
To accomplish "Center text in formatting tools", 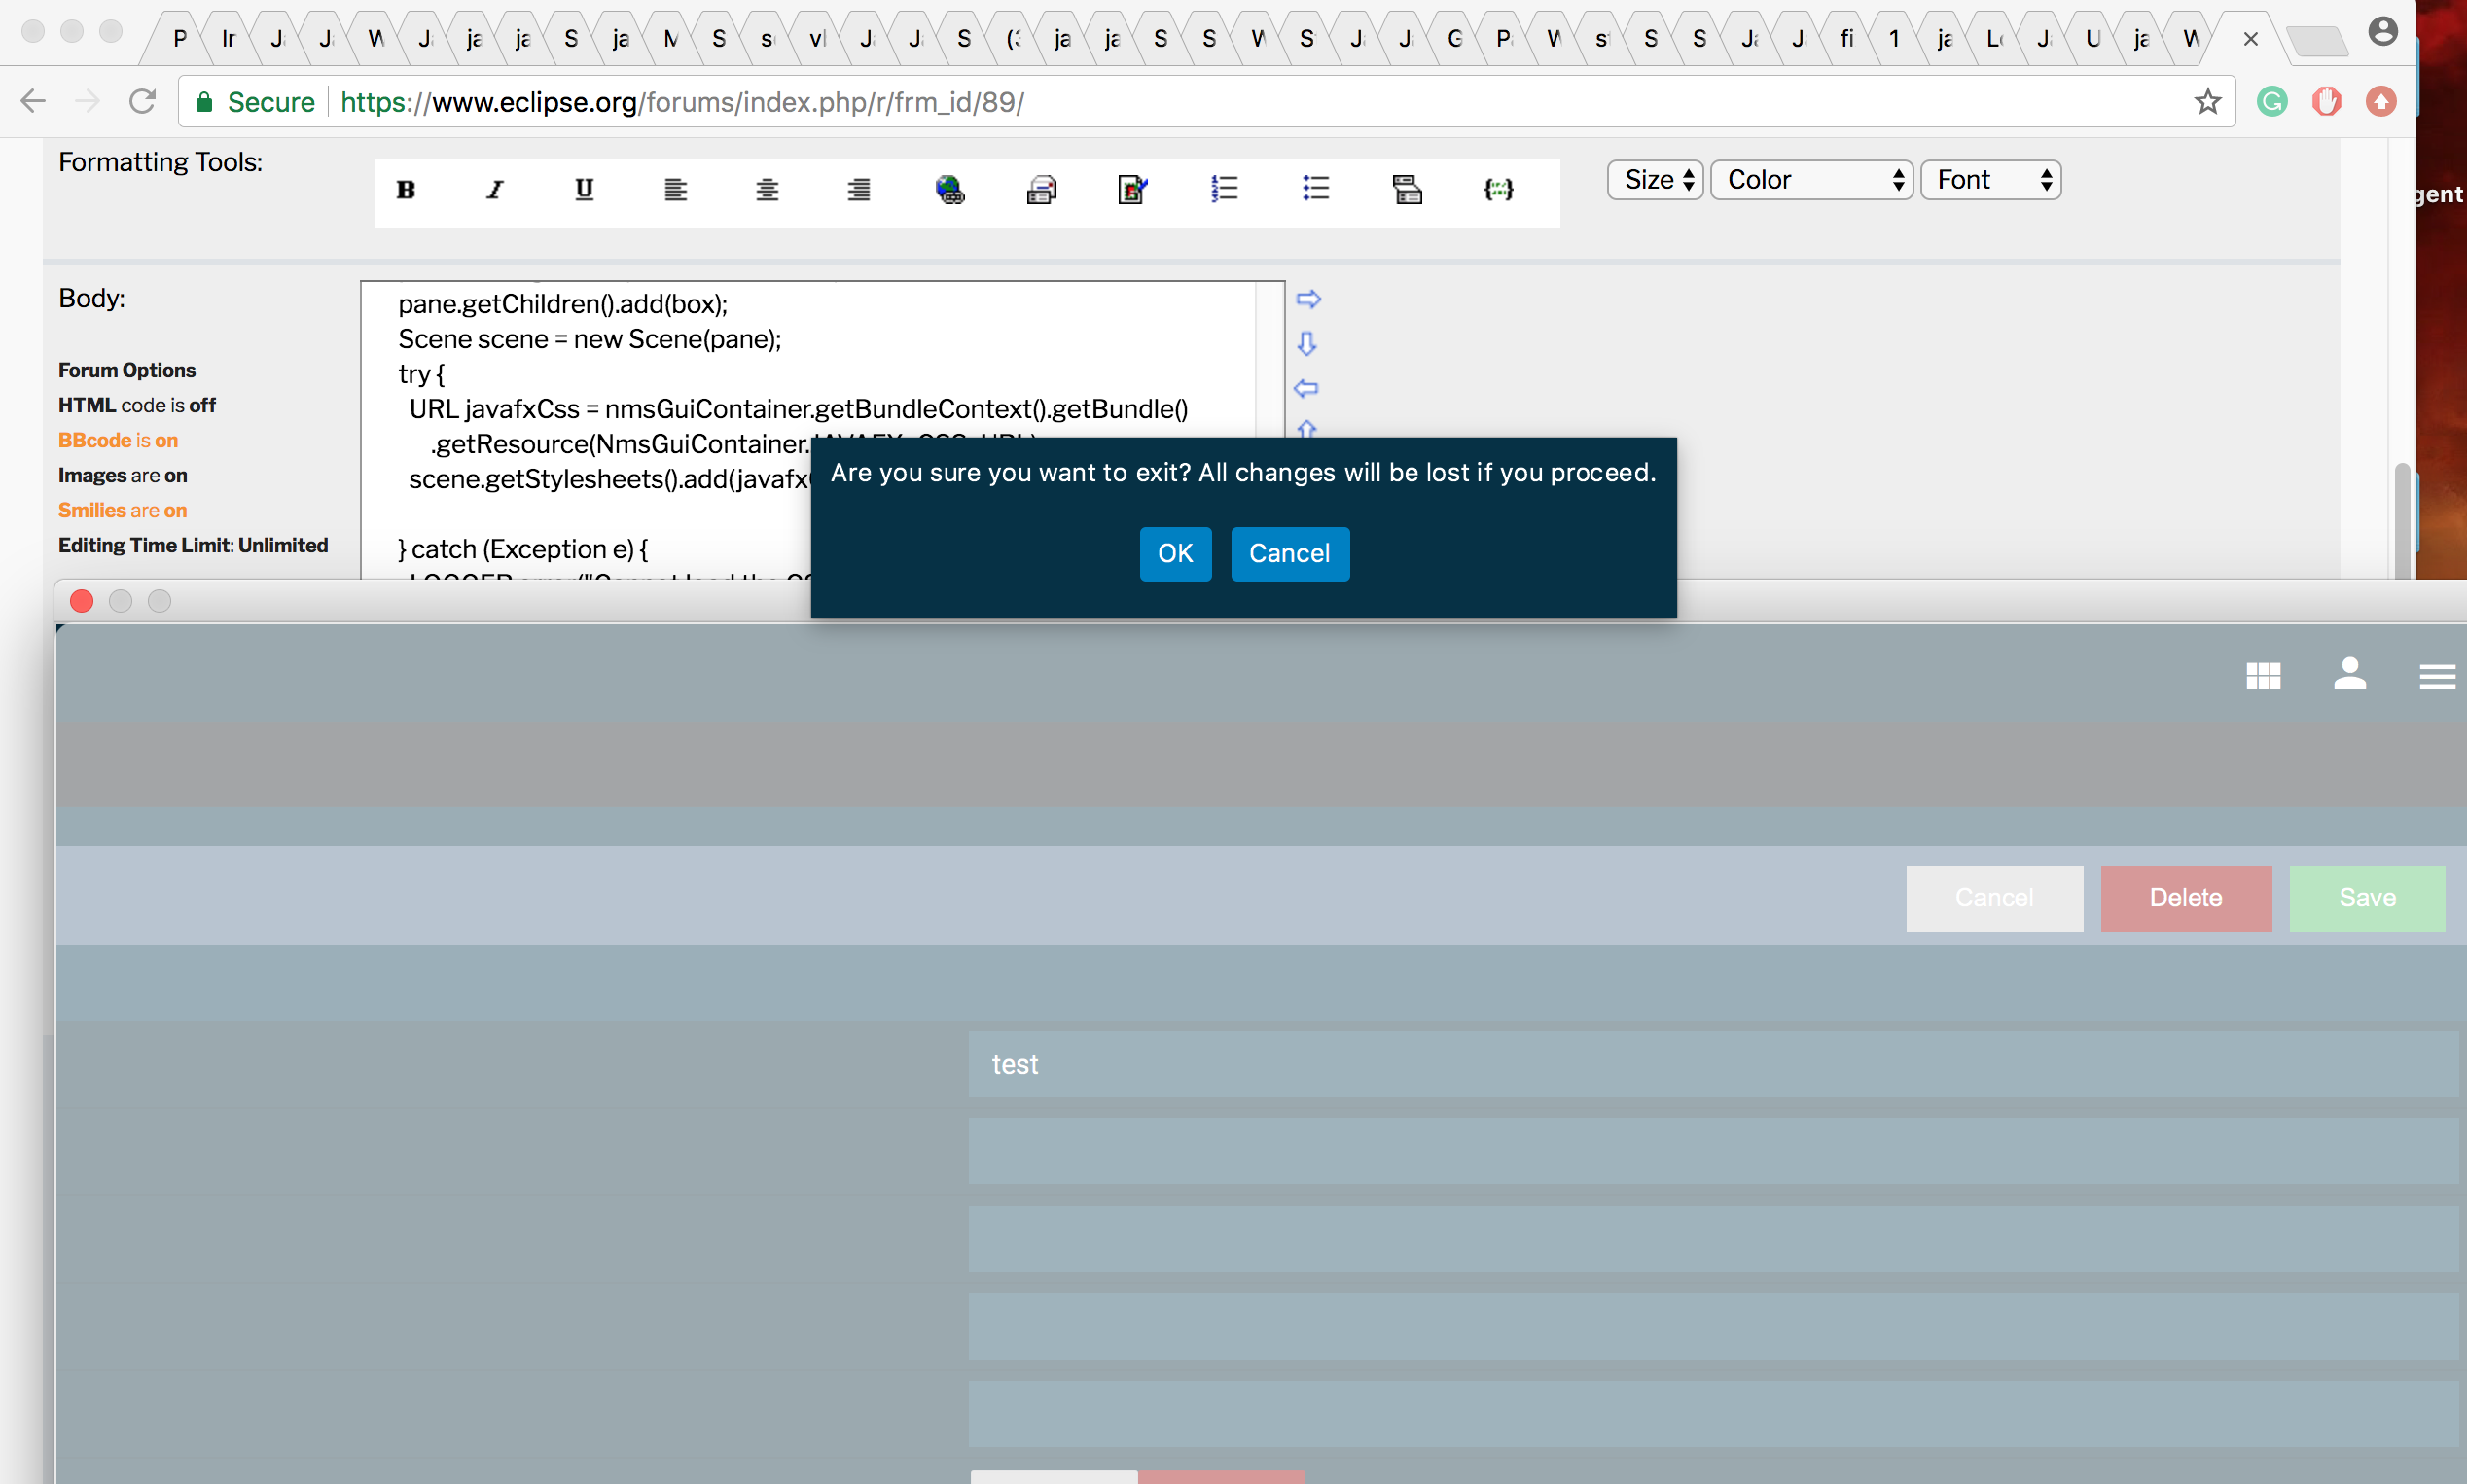I will click(767, 189).
